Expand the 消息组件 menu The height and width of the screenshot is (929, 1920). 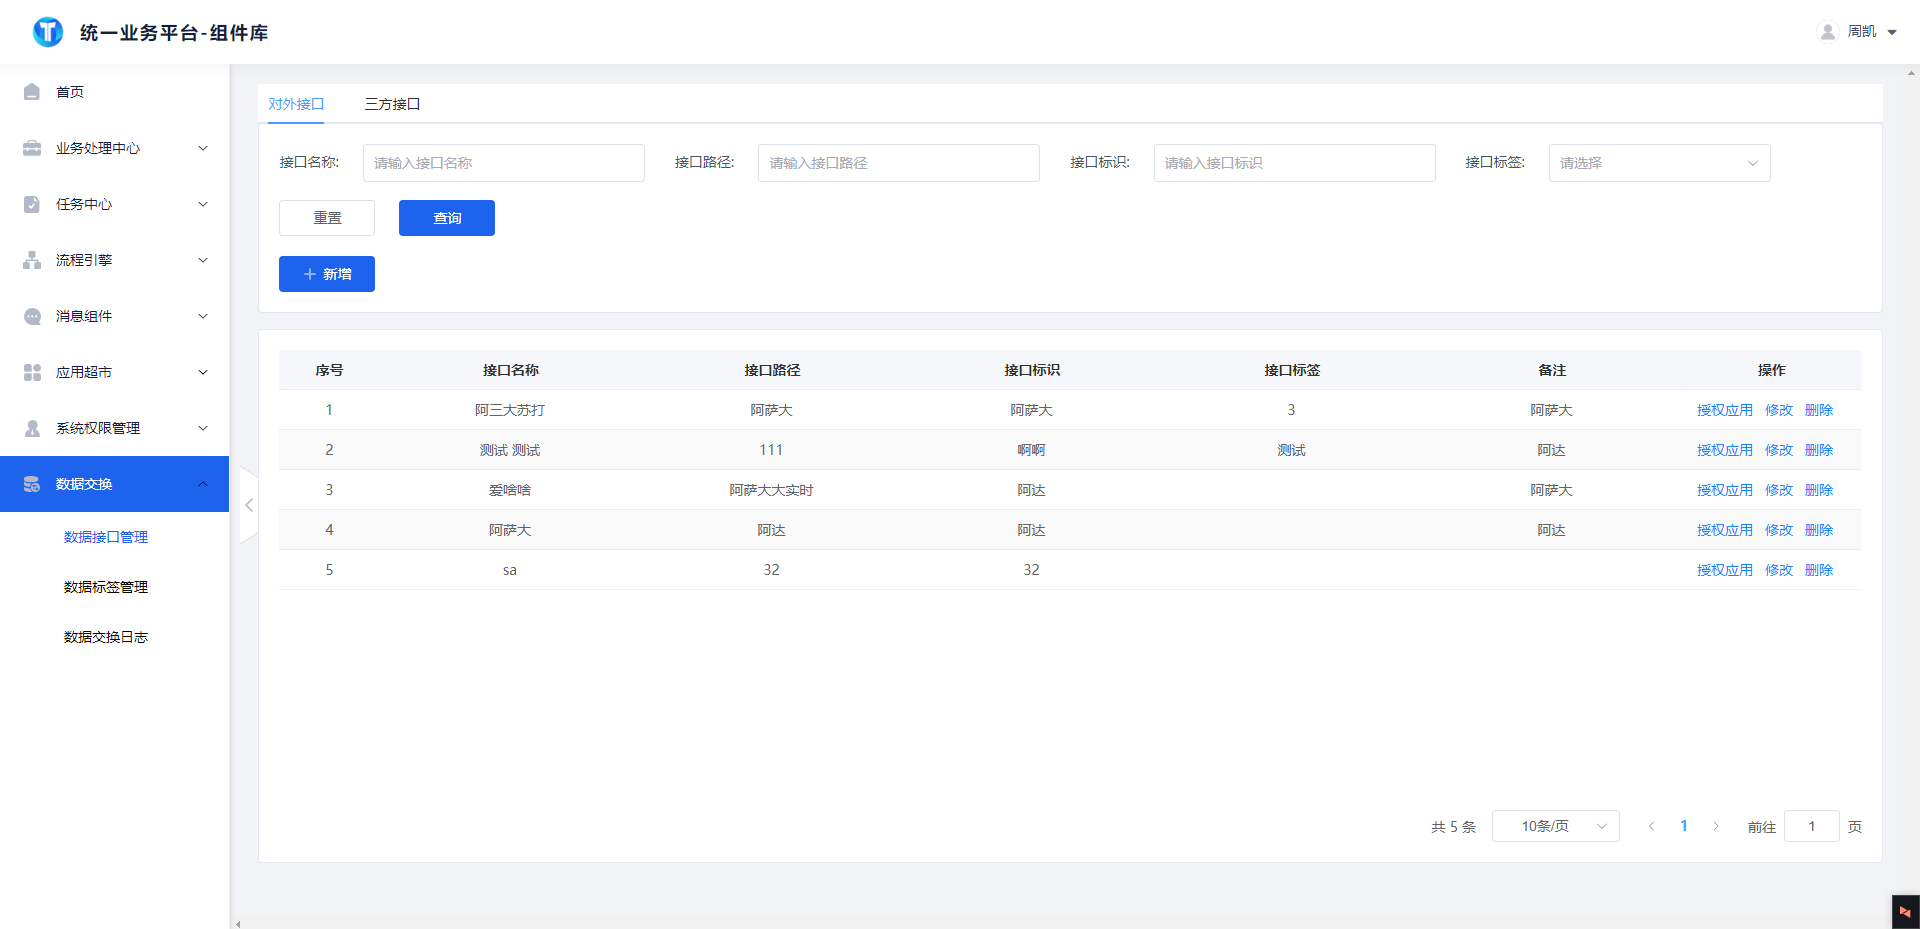pyautogui.click(x=203, y=316)
